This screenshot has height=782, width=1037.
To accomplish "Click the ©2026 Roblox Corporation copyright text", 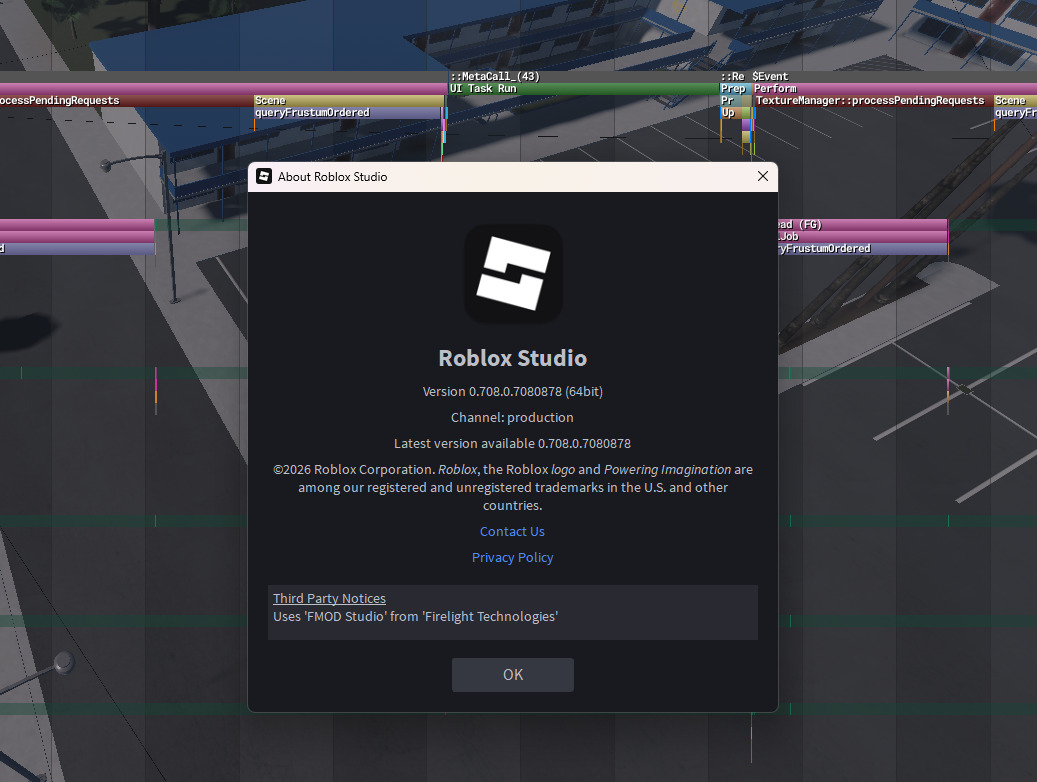I will click(513, 487).
